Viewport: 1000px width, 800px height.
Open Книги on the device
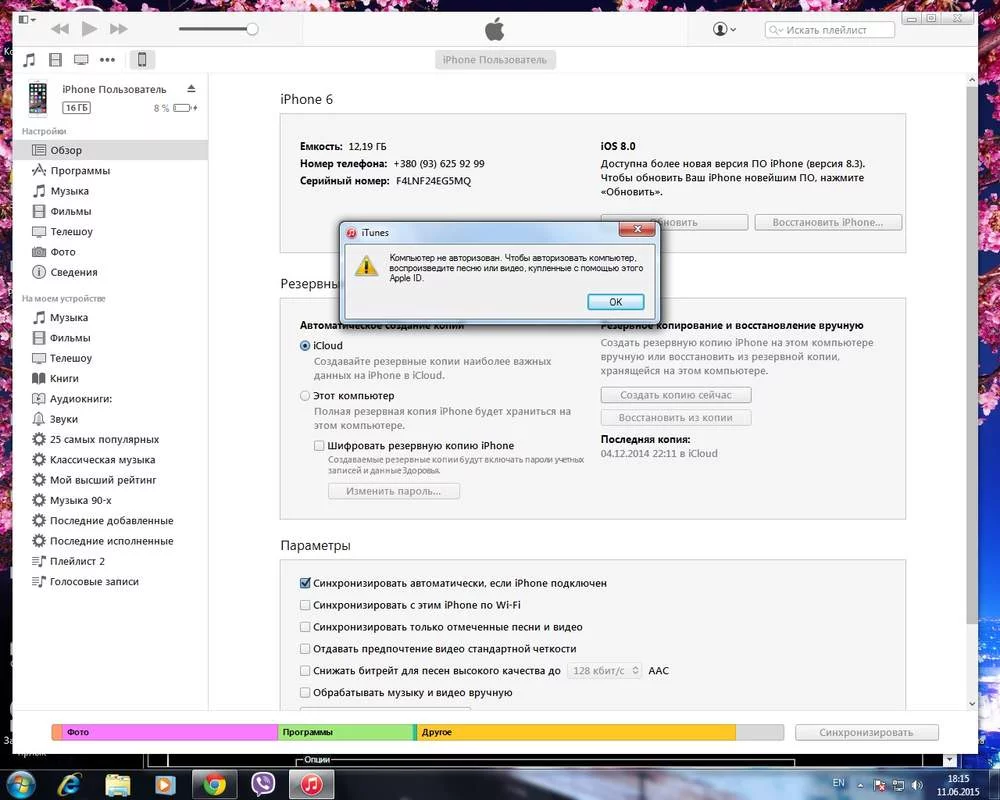(110, 378)
